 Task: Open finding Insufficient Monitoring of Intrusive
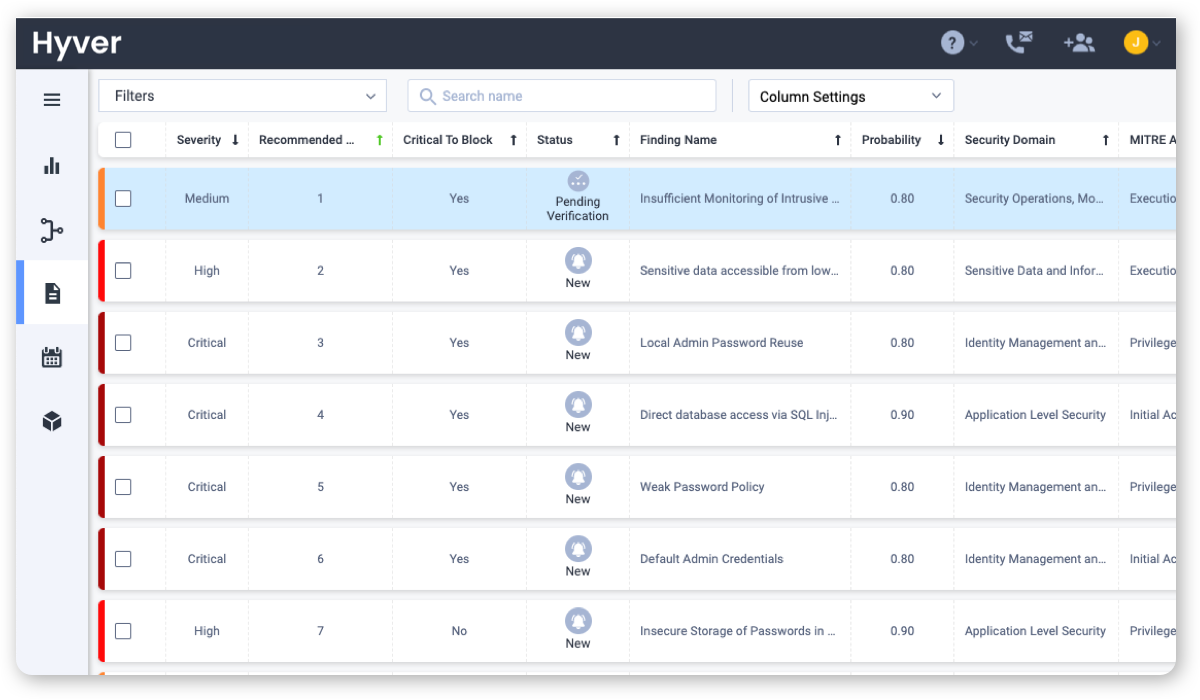739,199
